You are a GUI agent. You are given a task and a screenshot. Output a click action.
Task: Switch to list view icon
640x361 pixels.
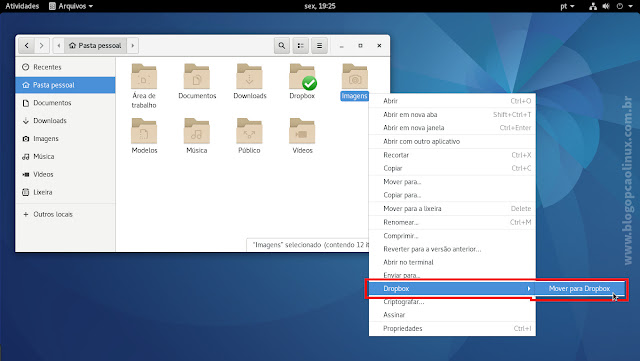coord(300,45)
